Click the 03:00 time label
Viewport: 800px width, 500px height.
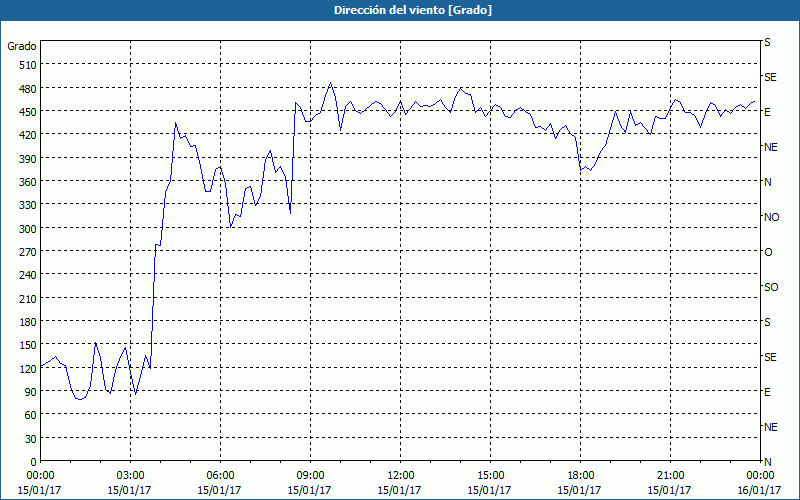(131, 476)
